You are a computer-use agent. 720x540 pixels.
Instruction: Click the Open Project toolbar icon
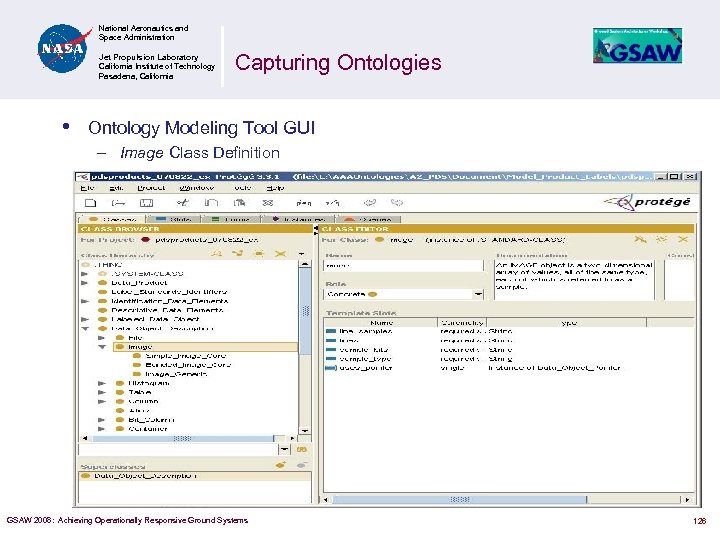coord(118,203)
